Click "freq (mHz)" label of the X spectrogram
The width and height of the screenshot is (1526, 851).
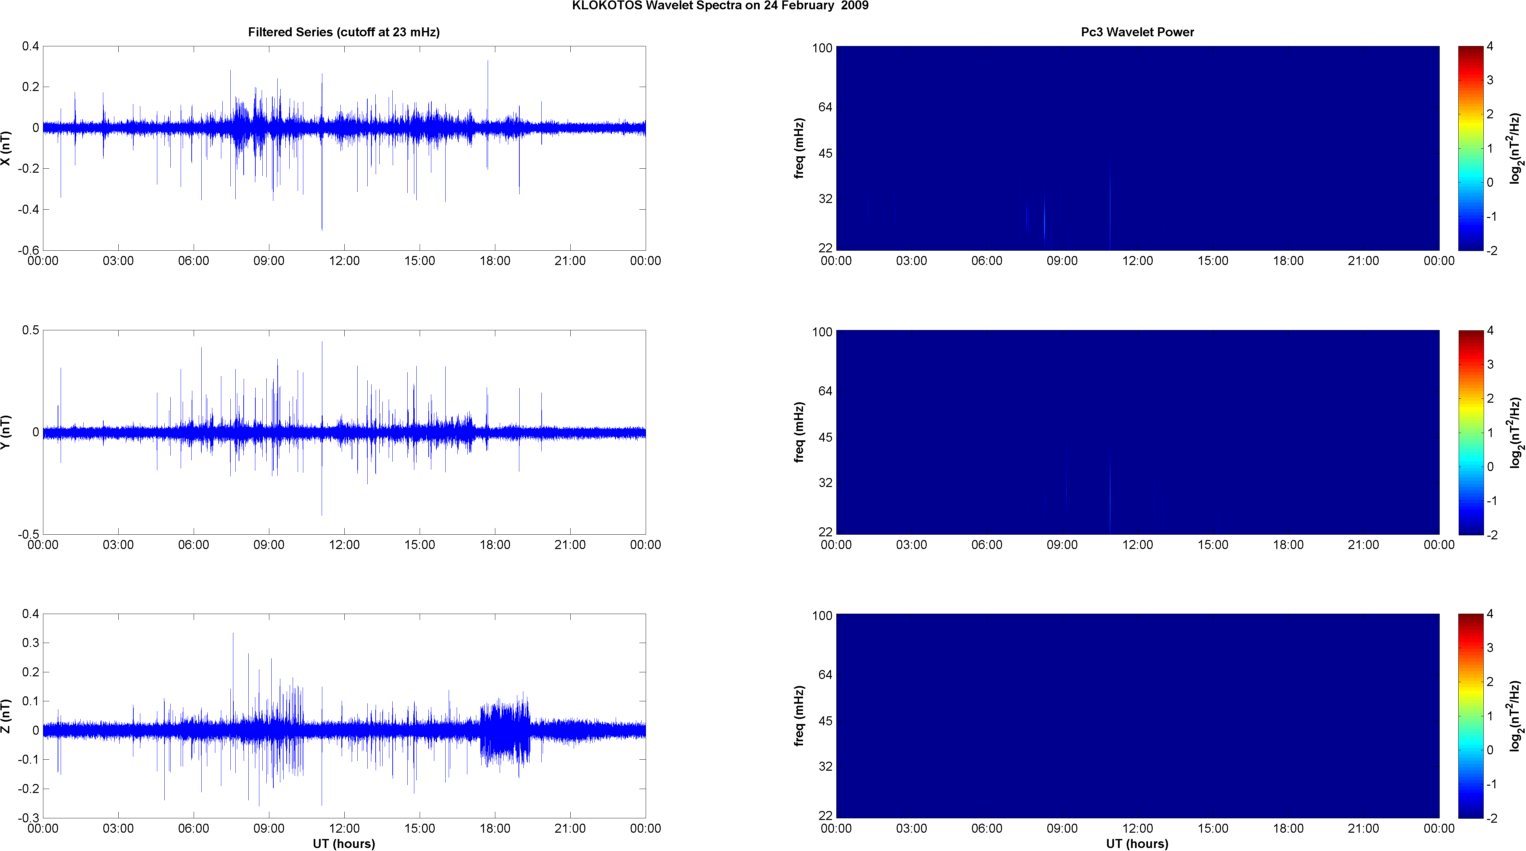click(x=800, y=148)
